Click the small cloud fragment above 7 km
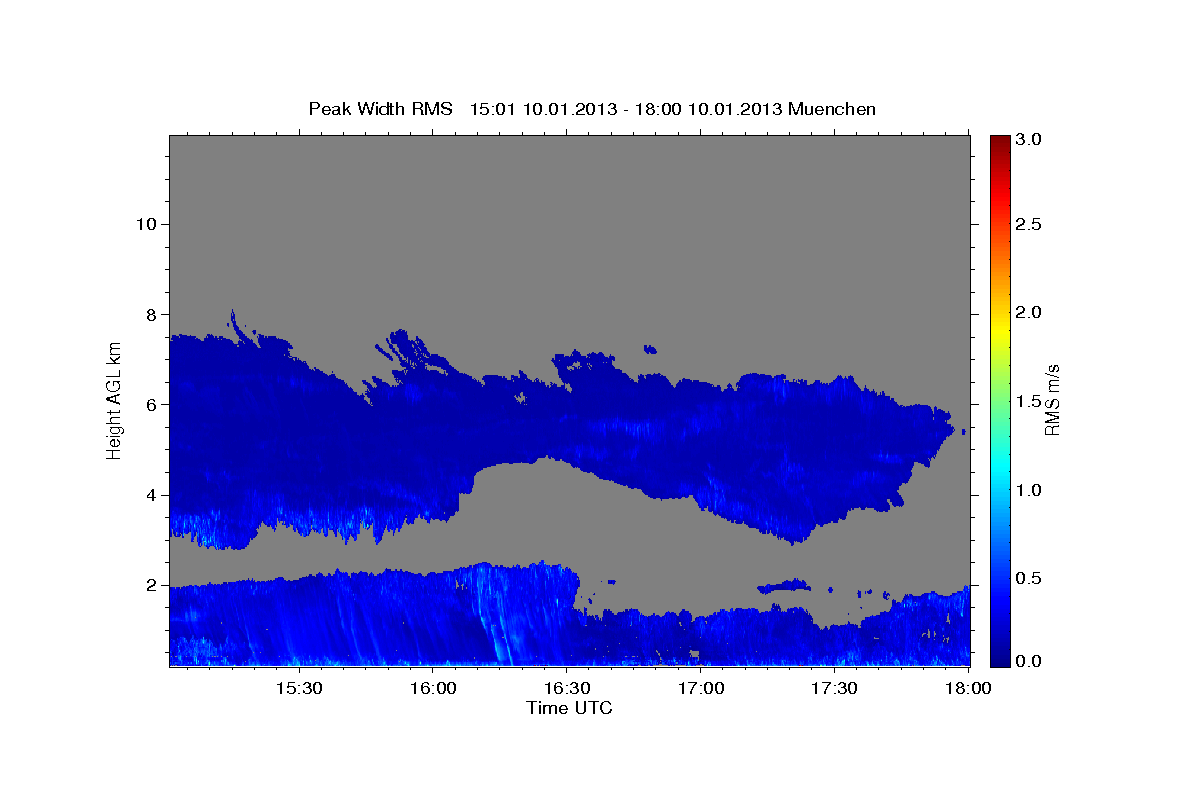The height and width of the screenshot is (800, 1200). [x=651, y=349]
